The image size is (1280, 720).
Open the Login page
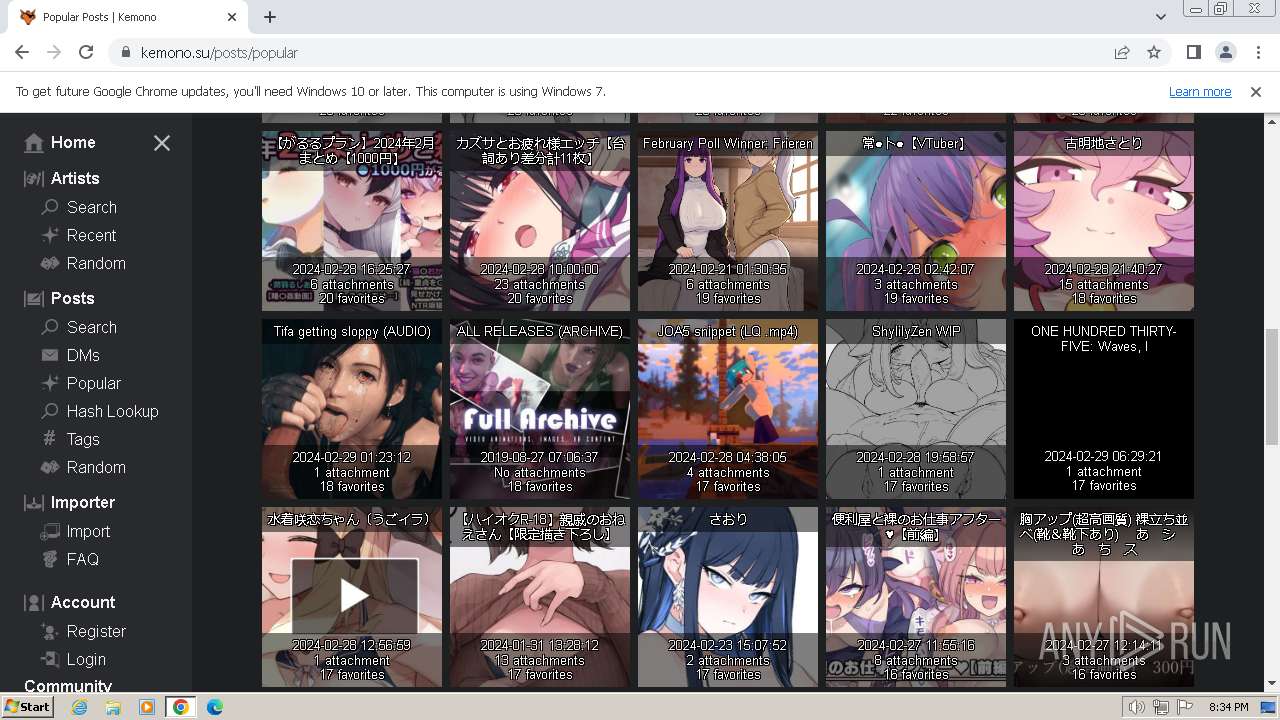point(73,659)
